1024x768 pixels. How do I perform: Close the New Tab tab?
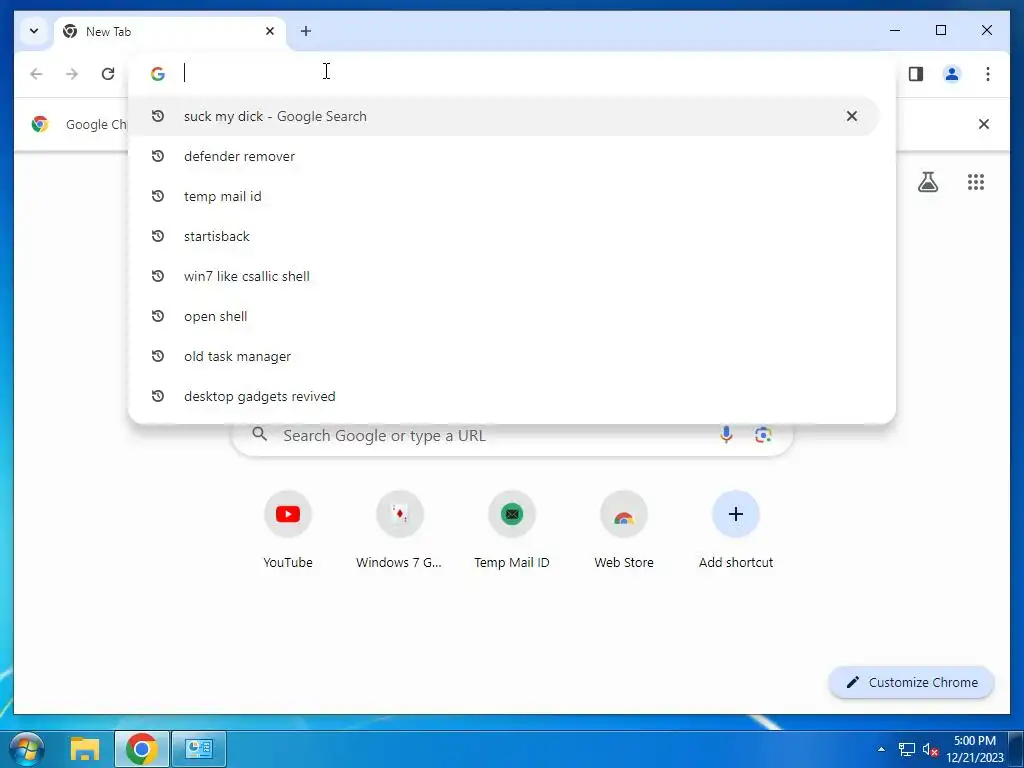(270, 31)
